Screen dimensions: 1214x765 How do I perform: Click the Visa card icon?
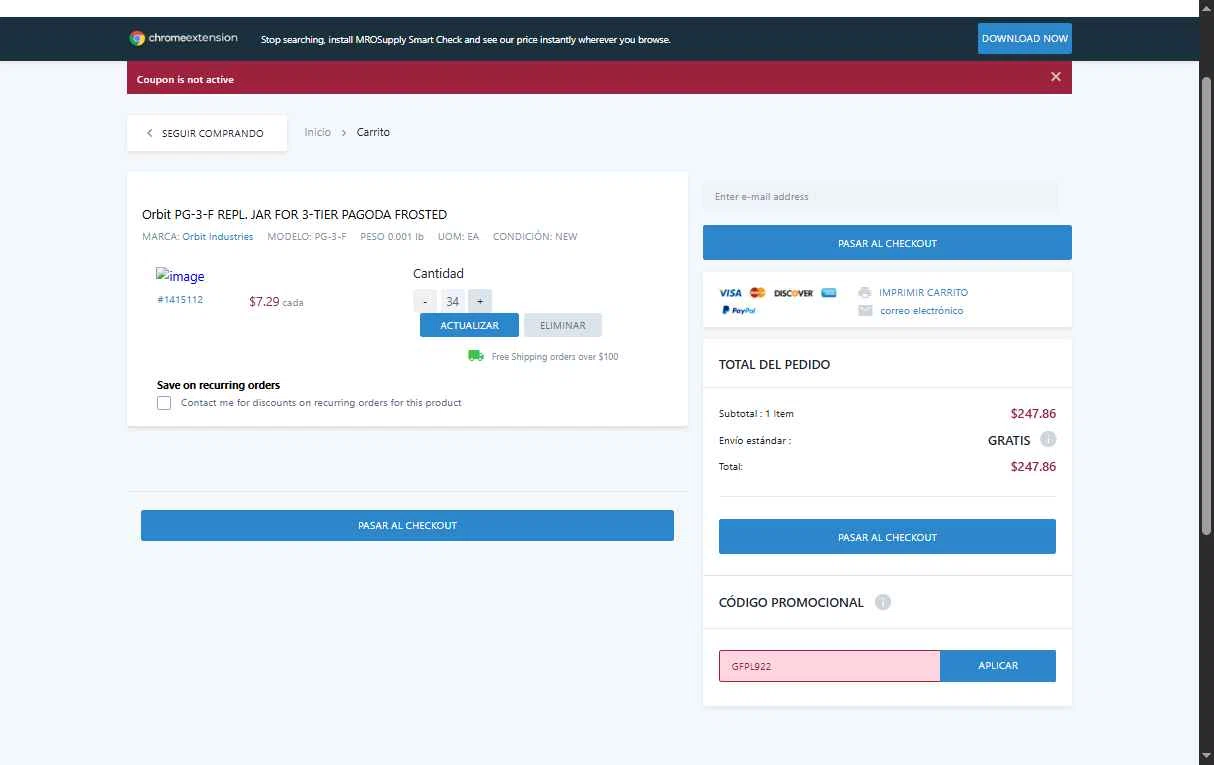(x=731, y=293)
